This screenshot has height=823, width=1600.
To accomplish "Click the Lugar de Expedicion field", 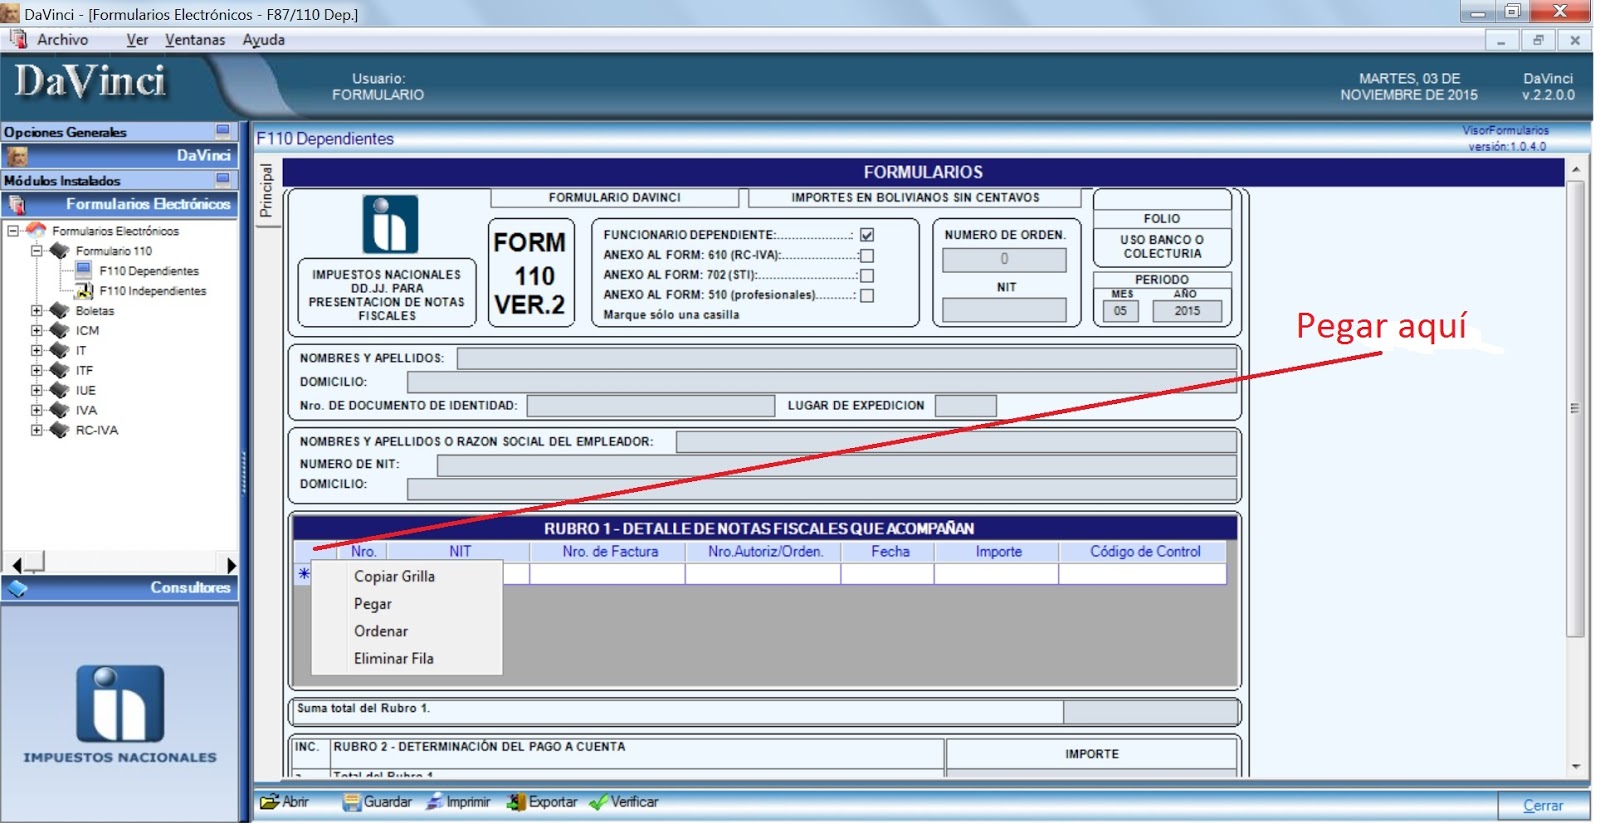I will 965,405.
